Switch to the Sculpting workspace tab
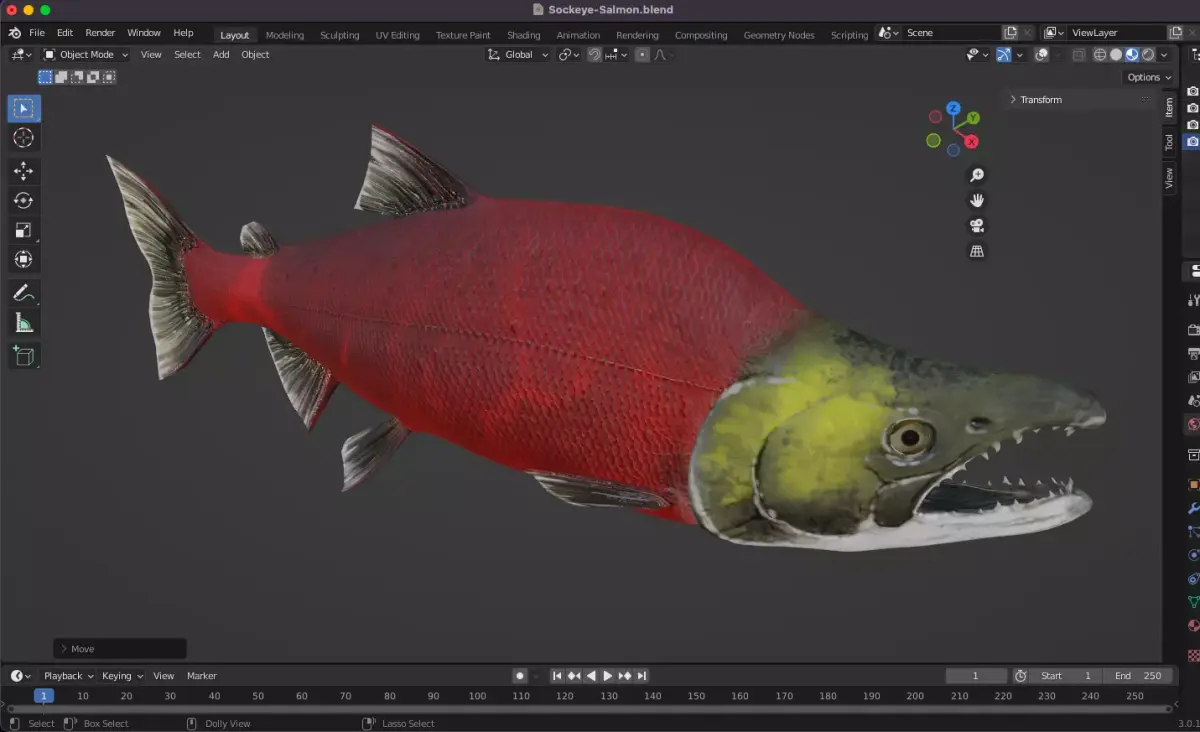This screenshot has width=1200, height=732. 340,35
